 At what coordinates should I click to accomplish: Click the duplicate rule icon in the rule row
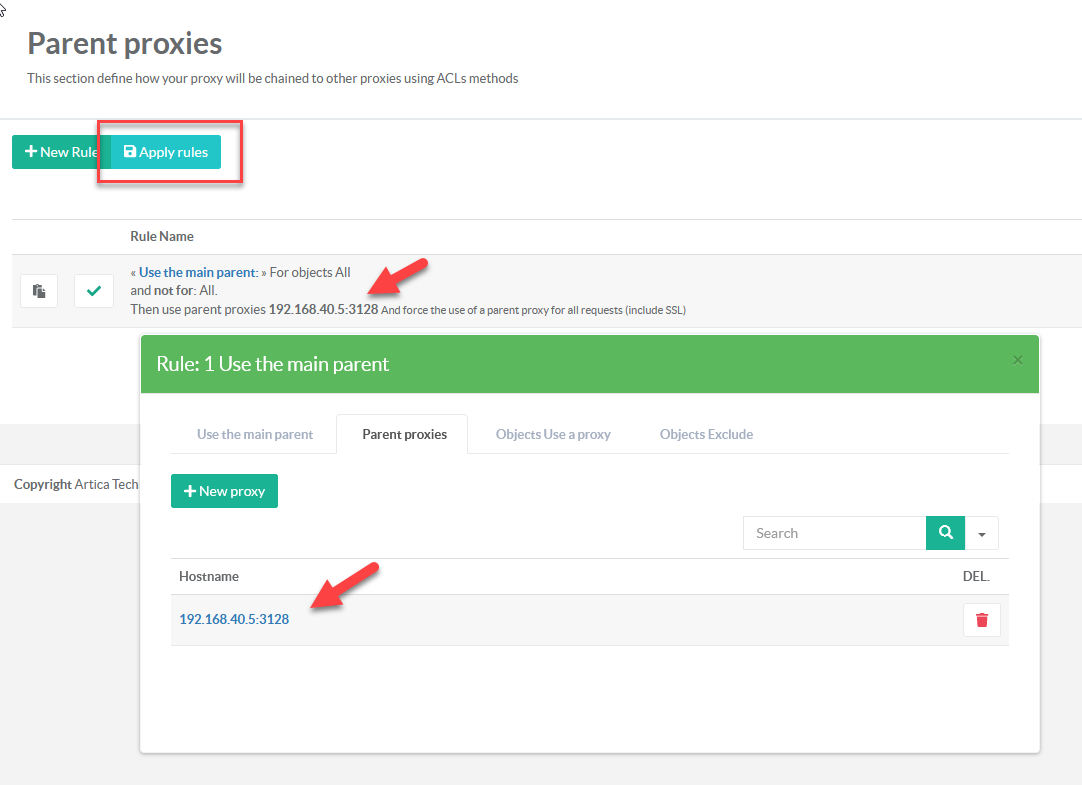[39, 291]
